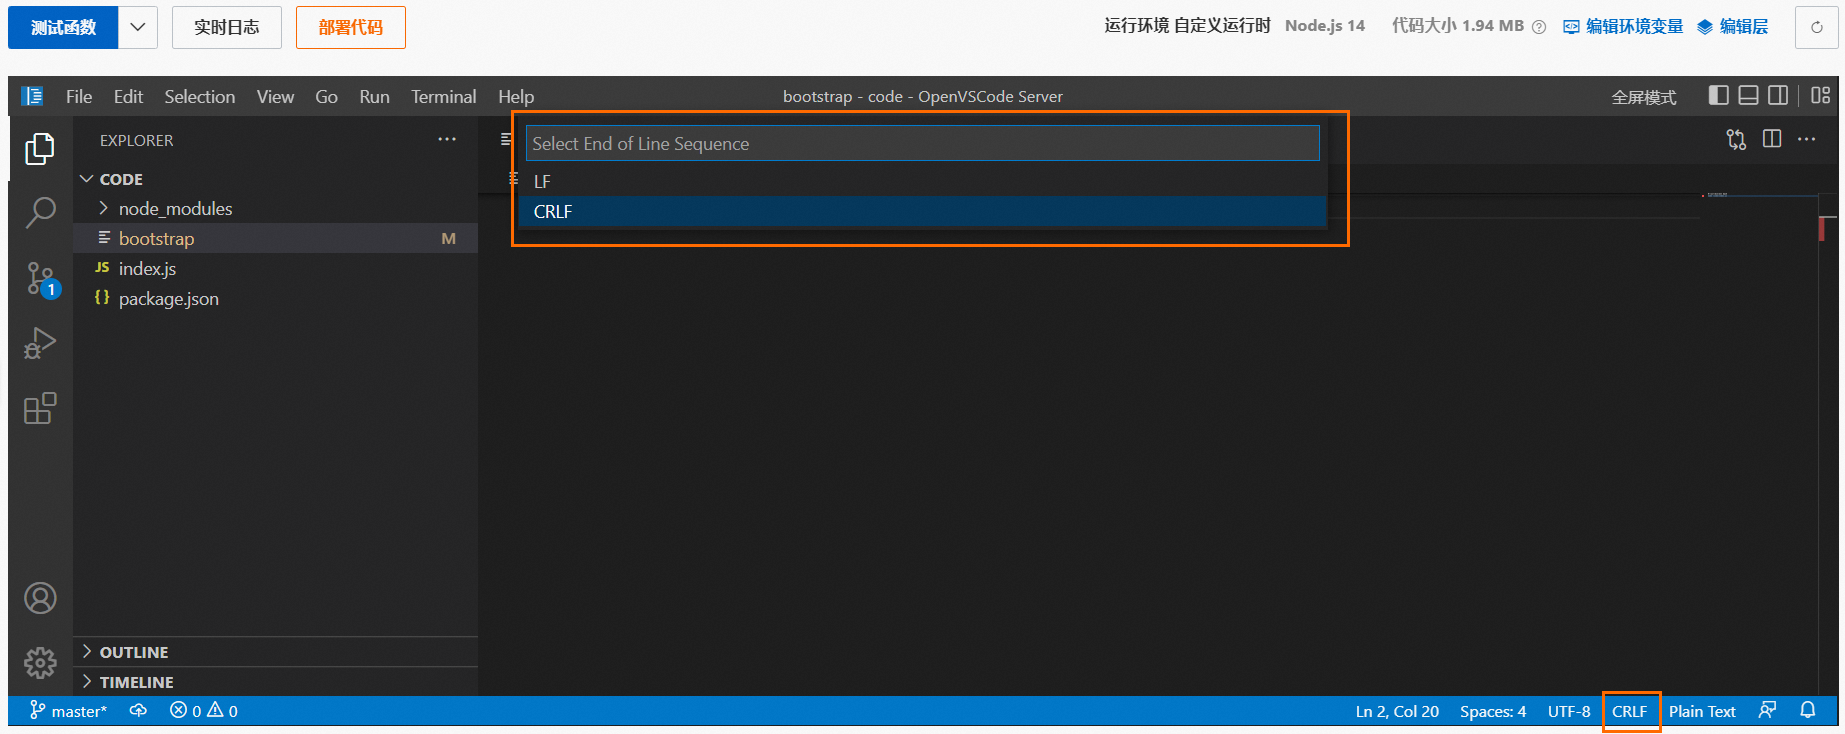The image size is (1845, 734).
Task: Click the code size help icon
Action: coord(1539,27)
